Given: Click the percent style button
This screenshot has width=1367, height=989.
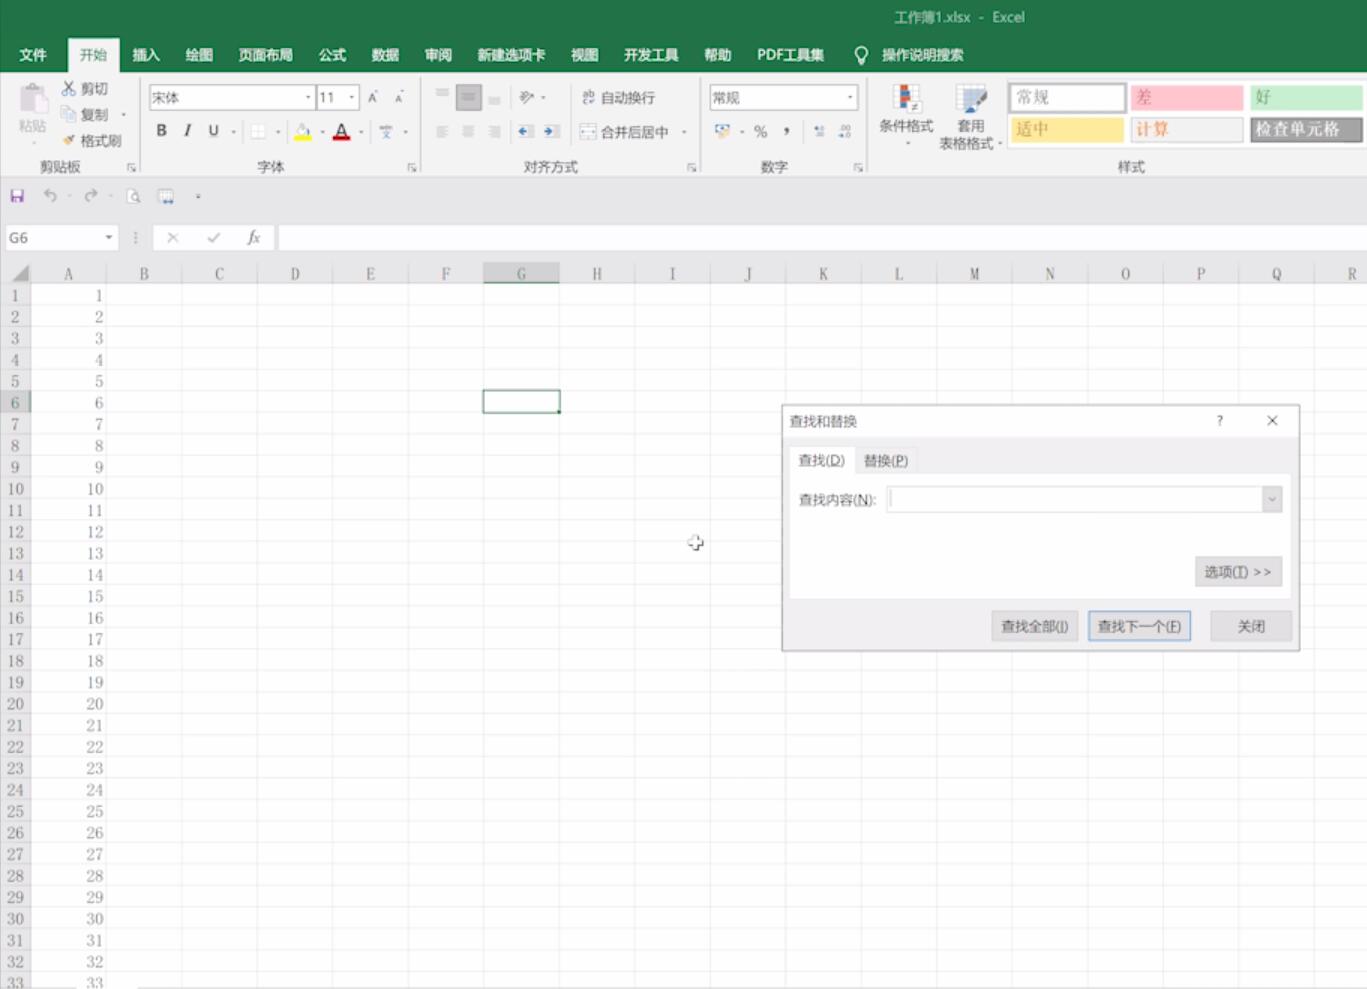Looking at the screenshot, I should click(760, 131).
